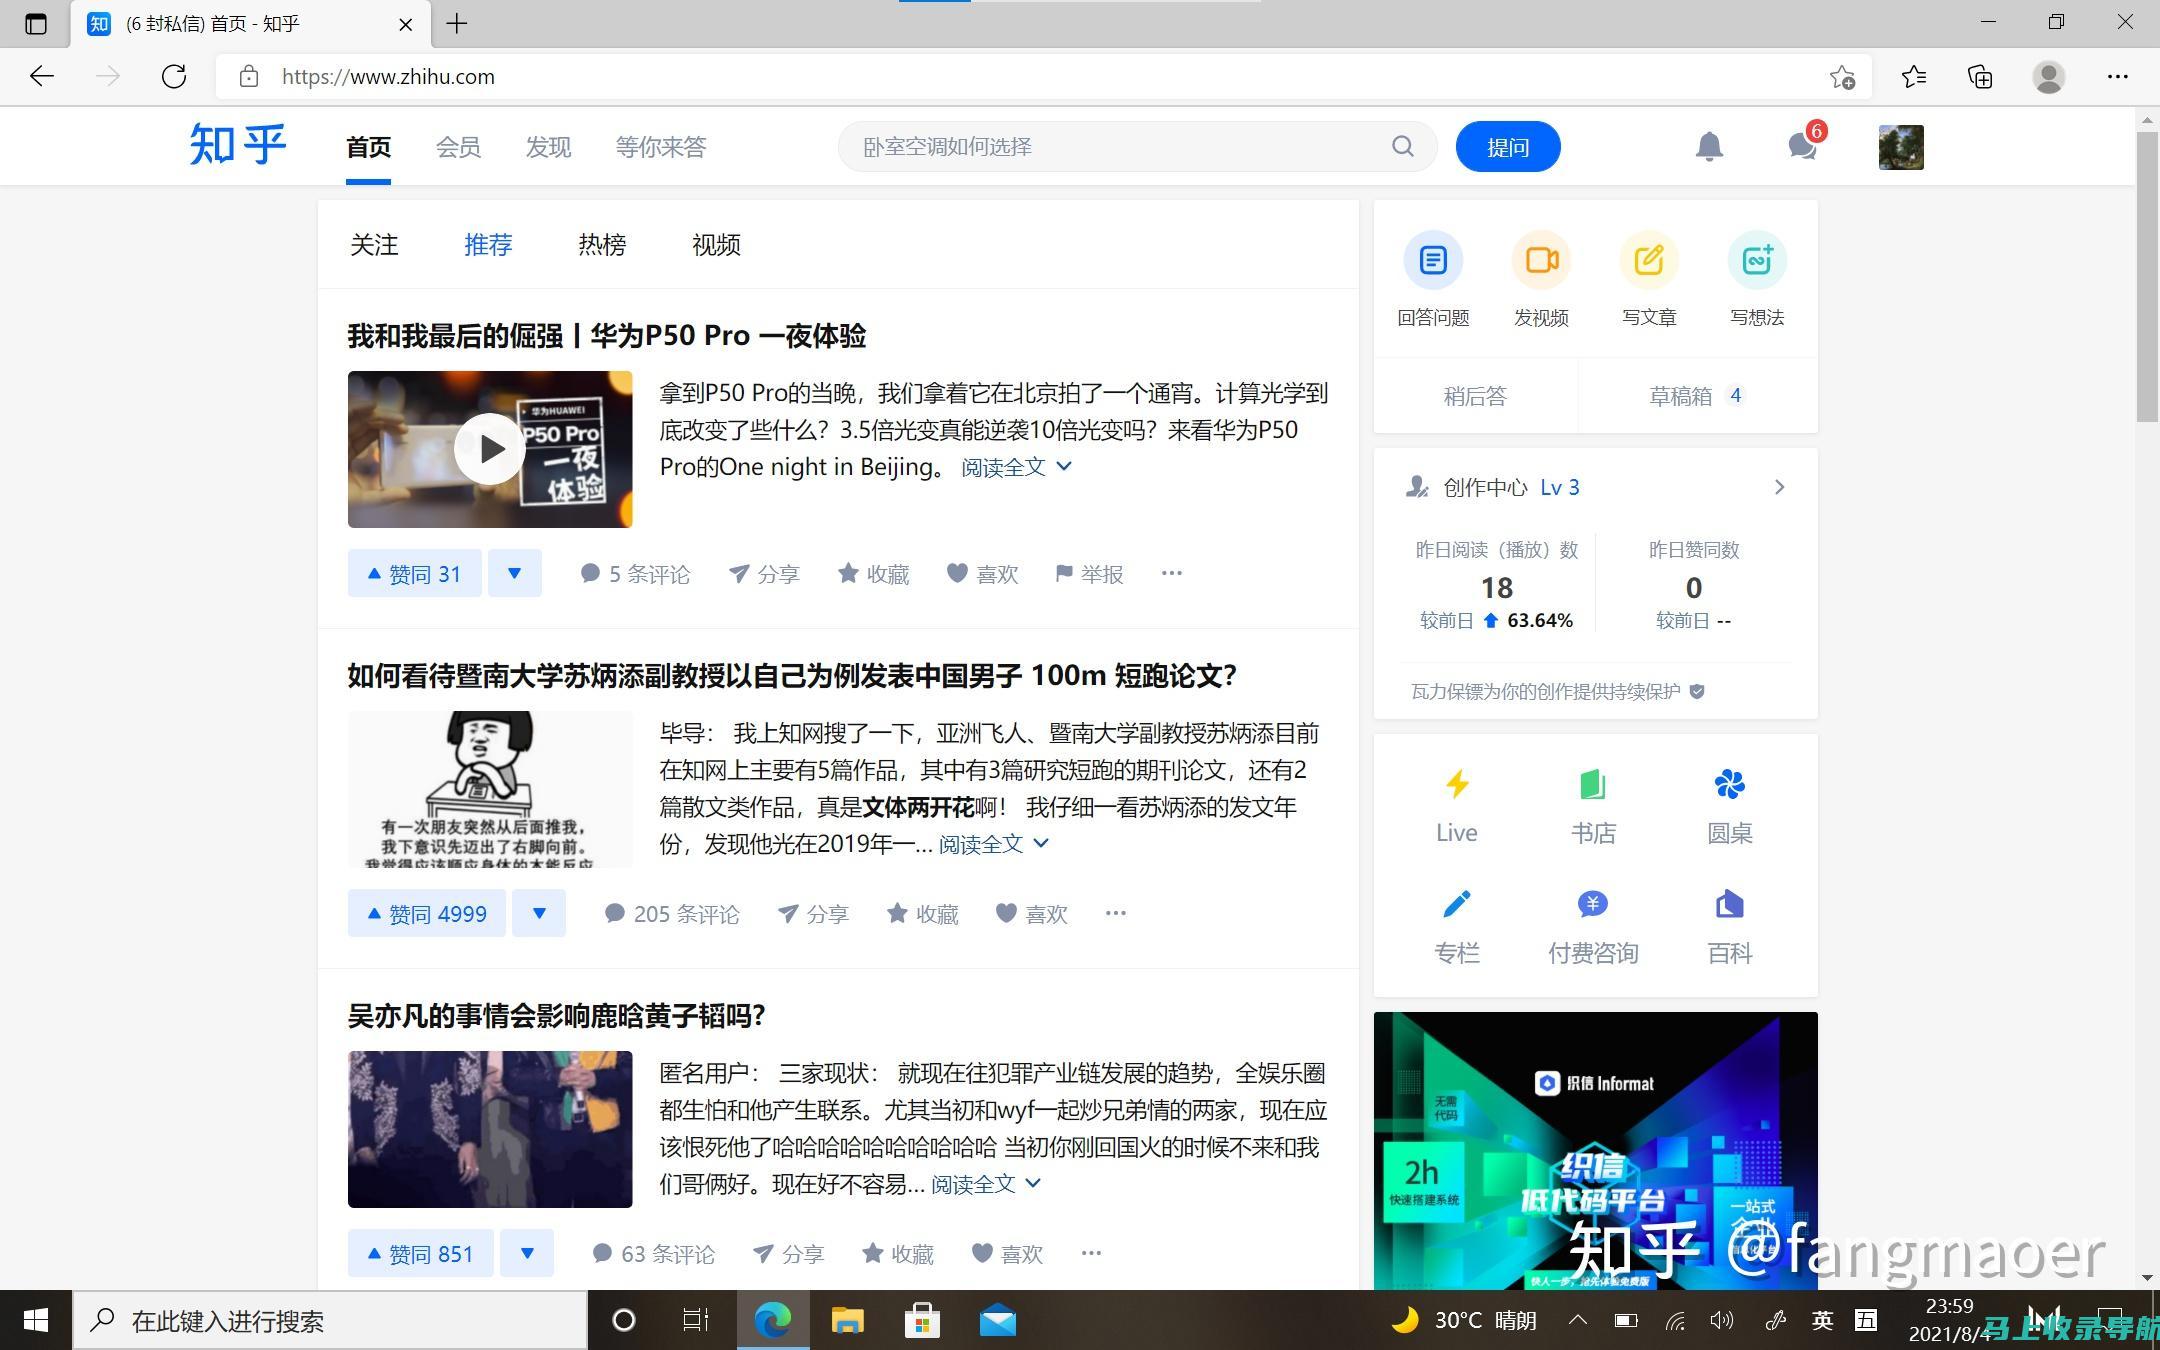Expand 阅读全文 on 吴亦凡 answer

(x=986, y=1184)
